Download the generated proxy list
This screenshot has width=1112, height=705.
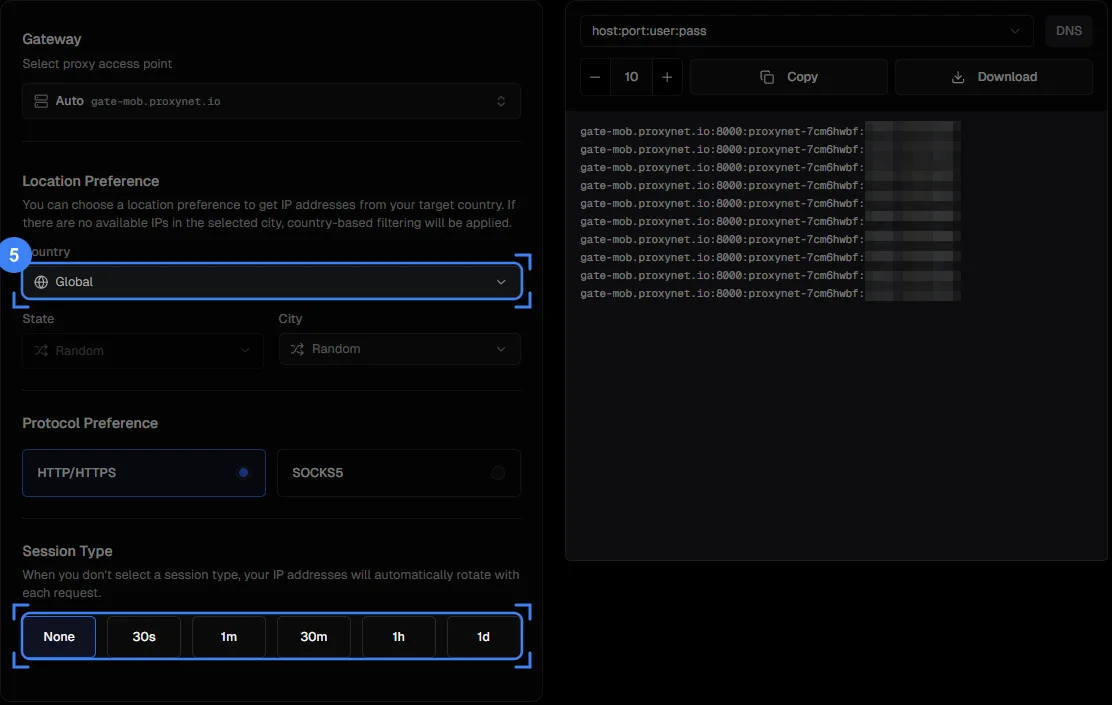[x=994, y=77]
